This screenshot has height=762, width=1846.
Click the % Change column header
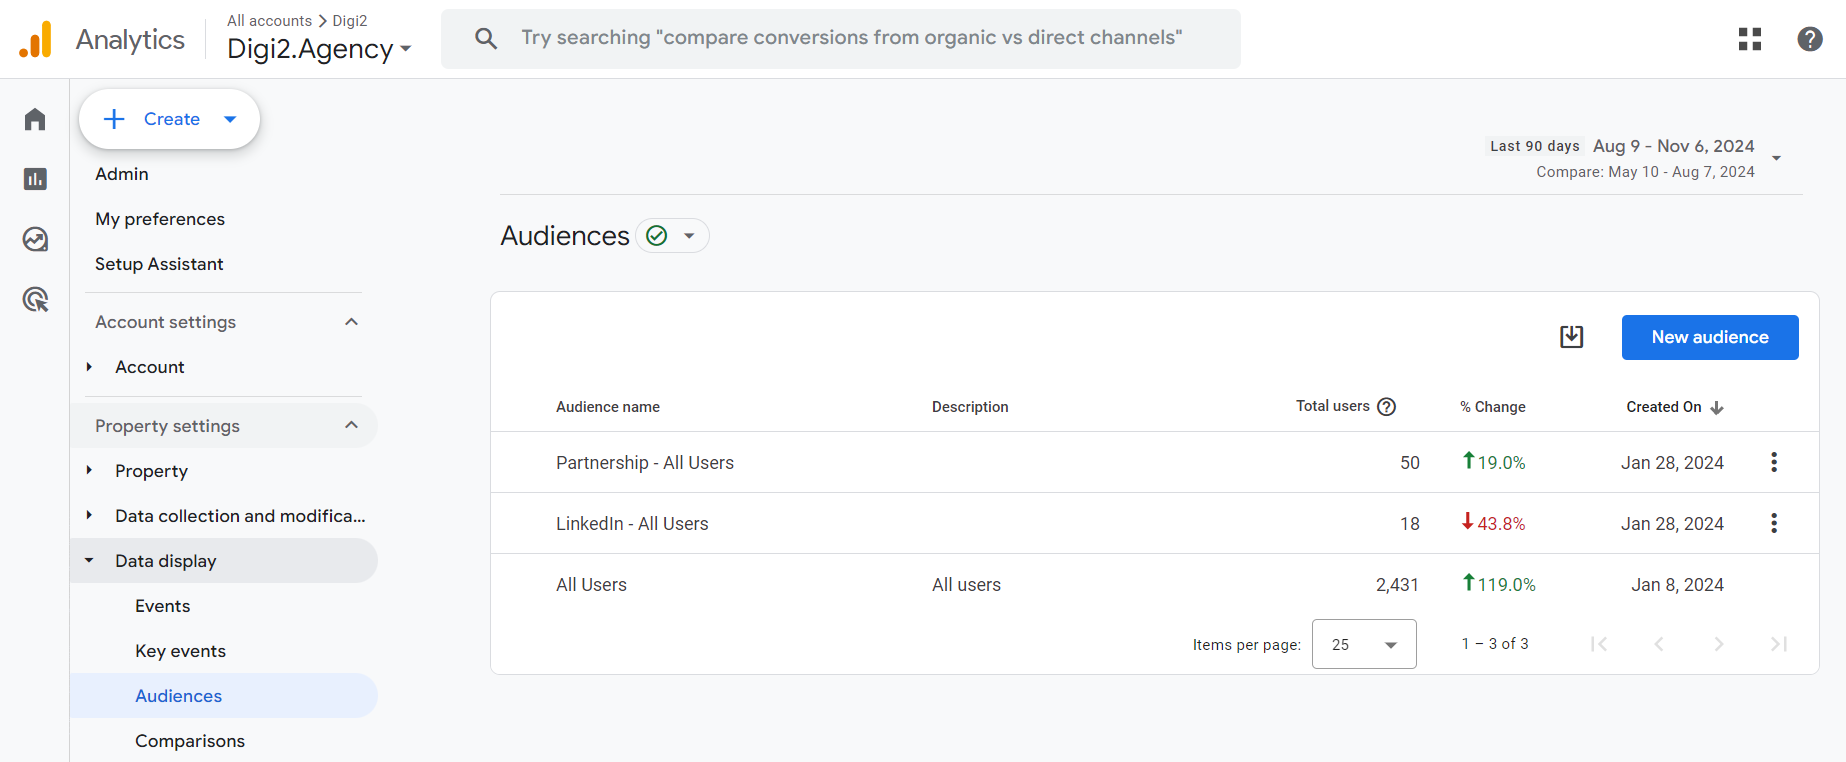(x=1493, y=407)
